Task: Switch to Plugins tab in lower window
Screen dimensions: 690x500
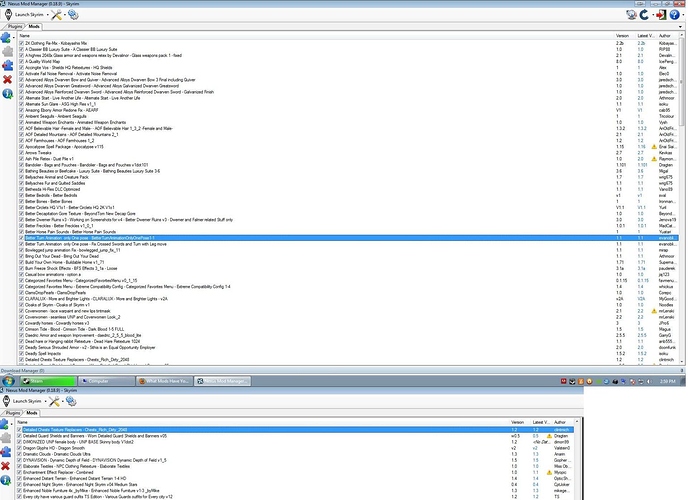Action: (12, 413)
